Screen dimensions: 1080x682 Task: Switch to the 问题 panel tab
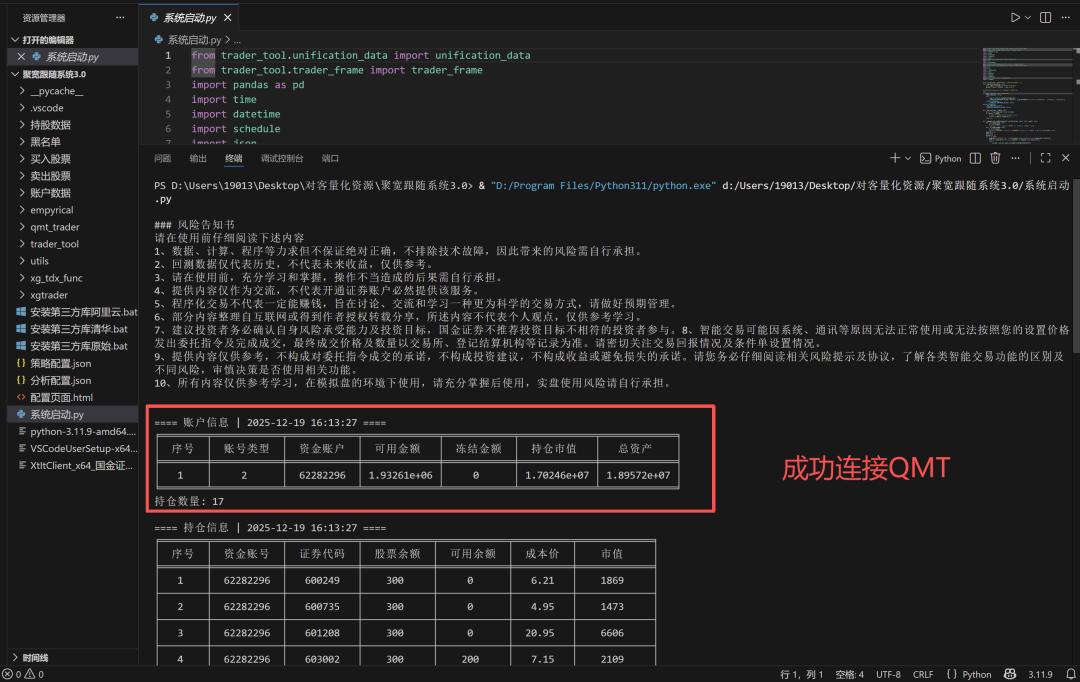click(163, 158)
